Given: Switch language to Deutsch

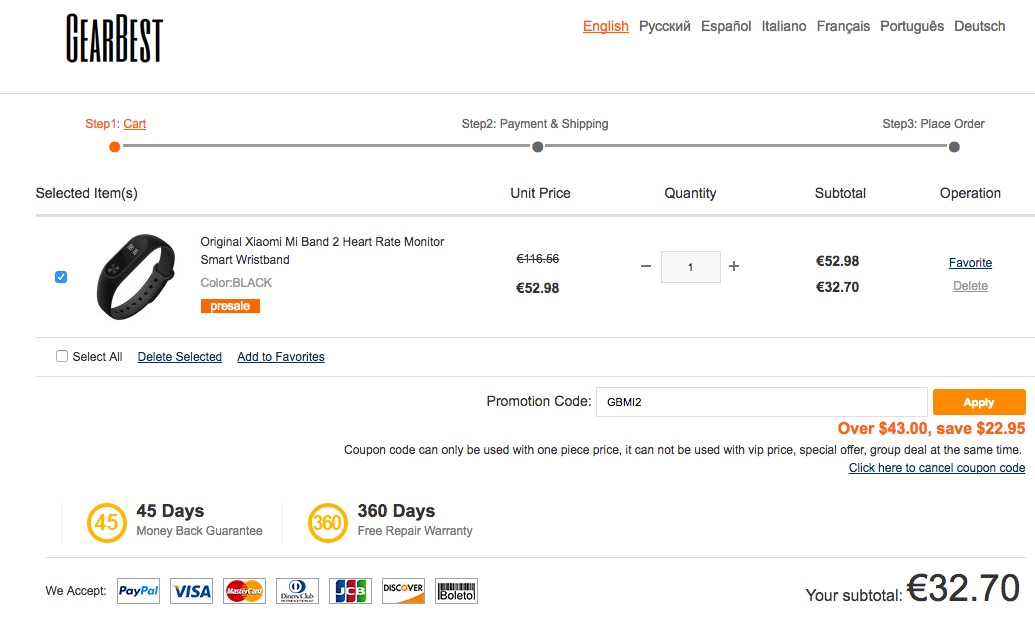Looking at the screenshot, I should tap(979, 26).
